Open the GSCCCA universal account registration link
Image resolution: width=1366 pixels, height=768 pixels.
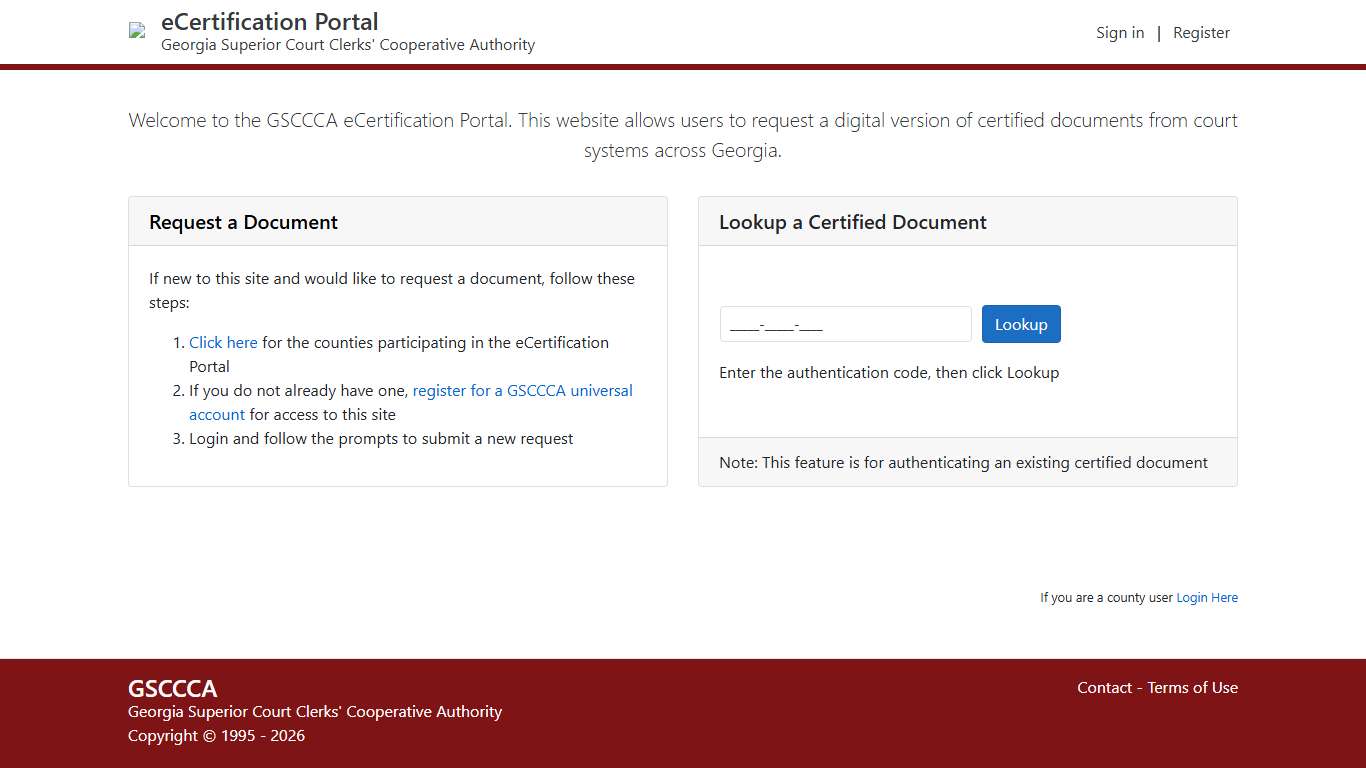coord(522,390)
